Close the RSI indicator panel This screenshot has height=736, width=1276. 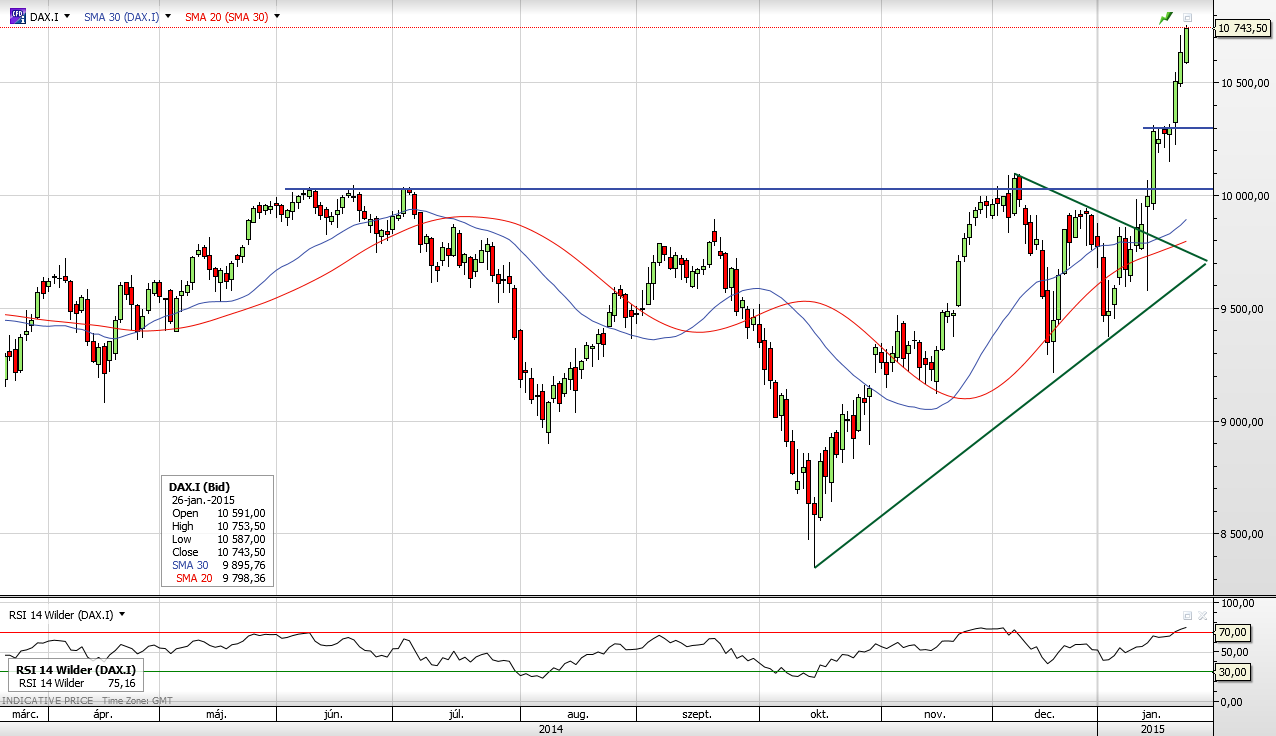point(1202,616)
